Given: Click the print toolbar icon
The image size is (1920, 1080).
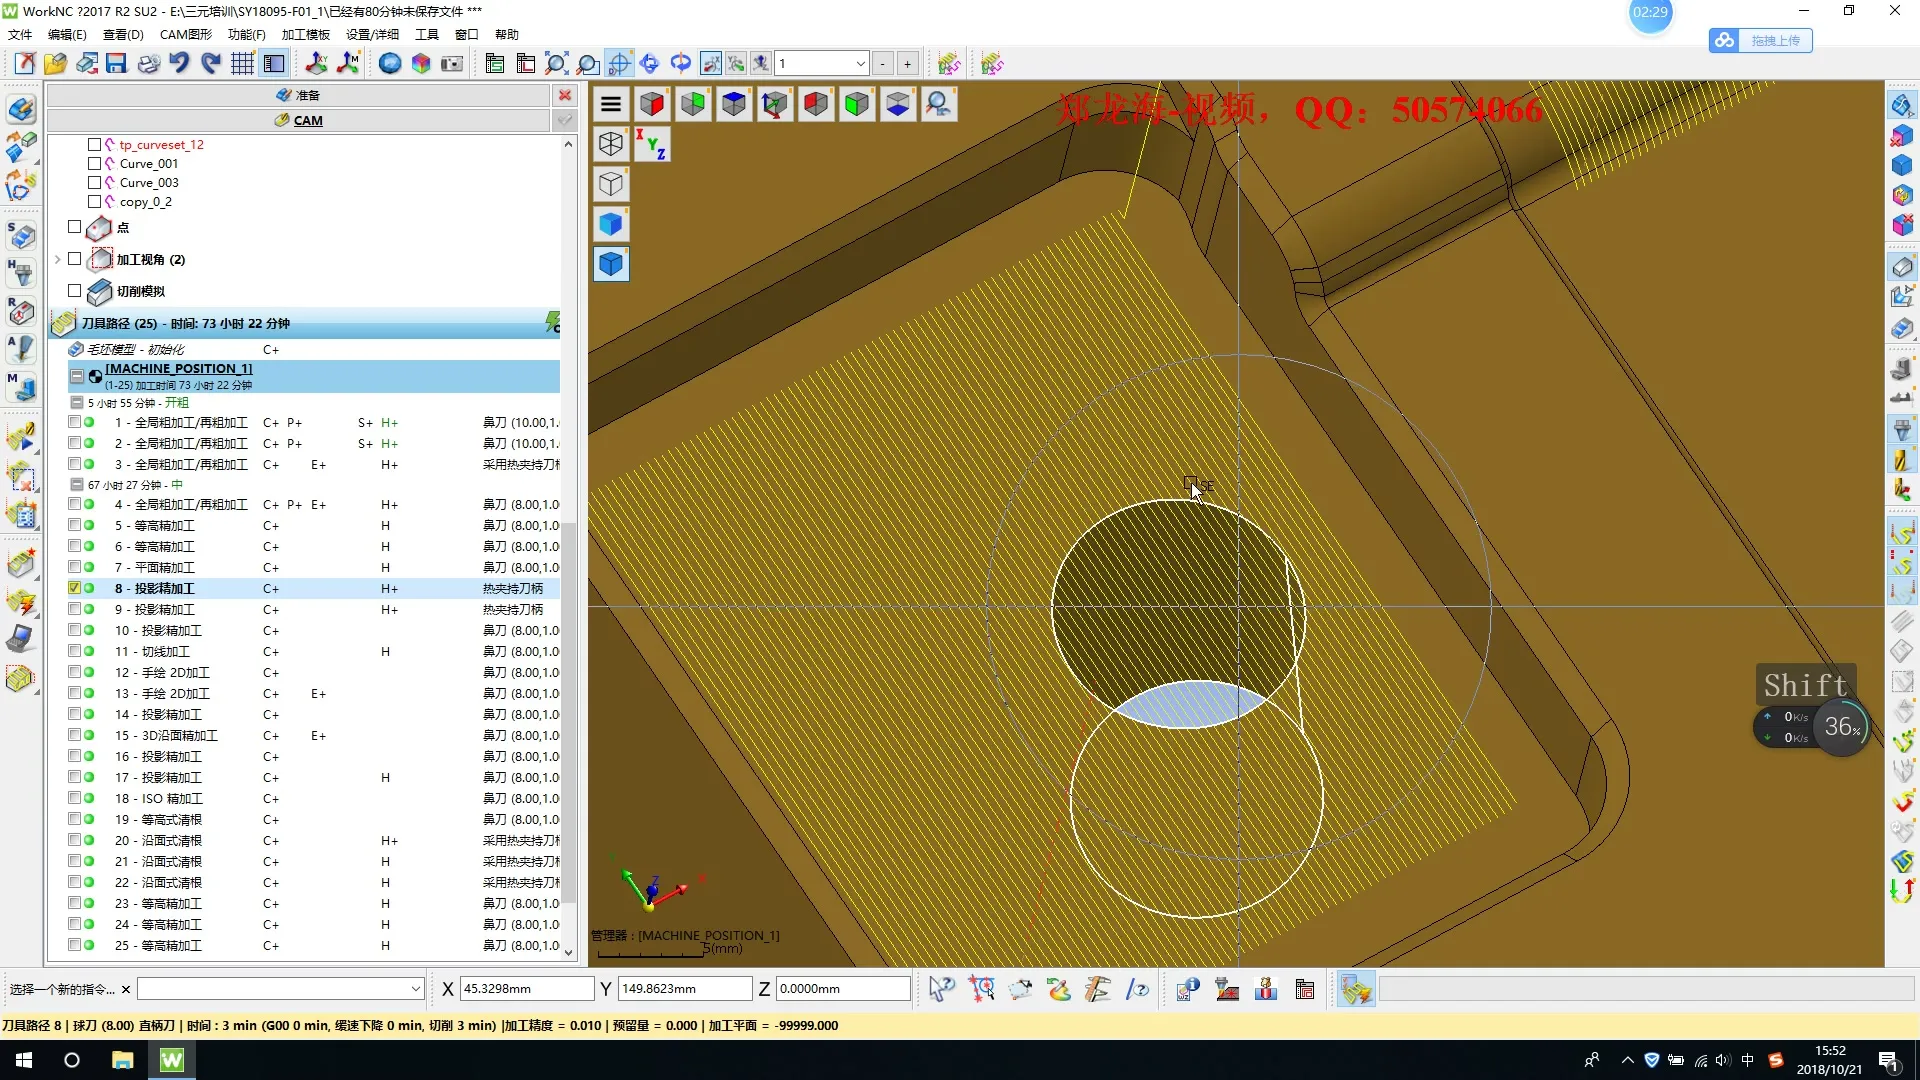Looking at the screenshot, I should (148, 64).
